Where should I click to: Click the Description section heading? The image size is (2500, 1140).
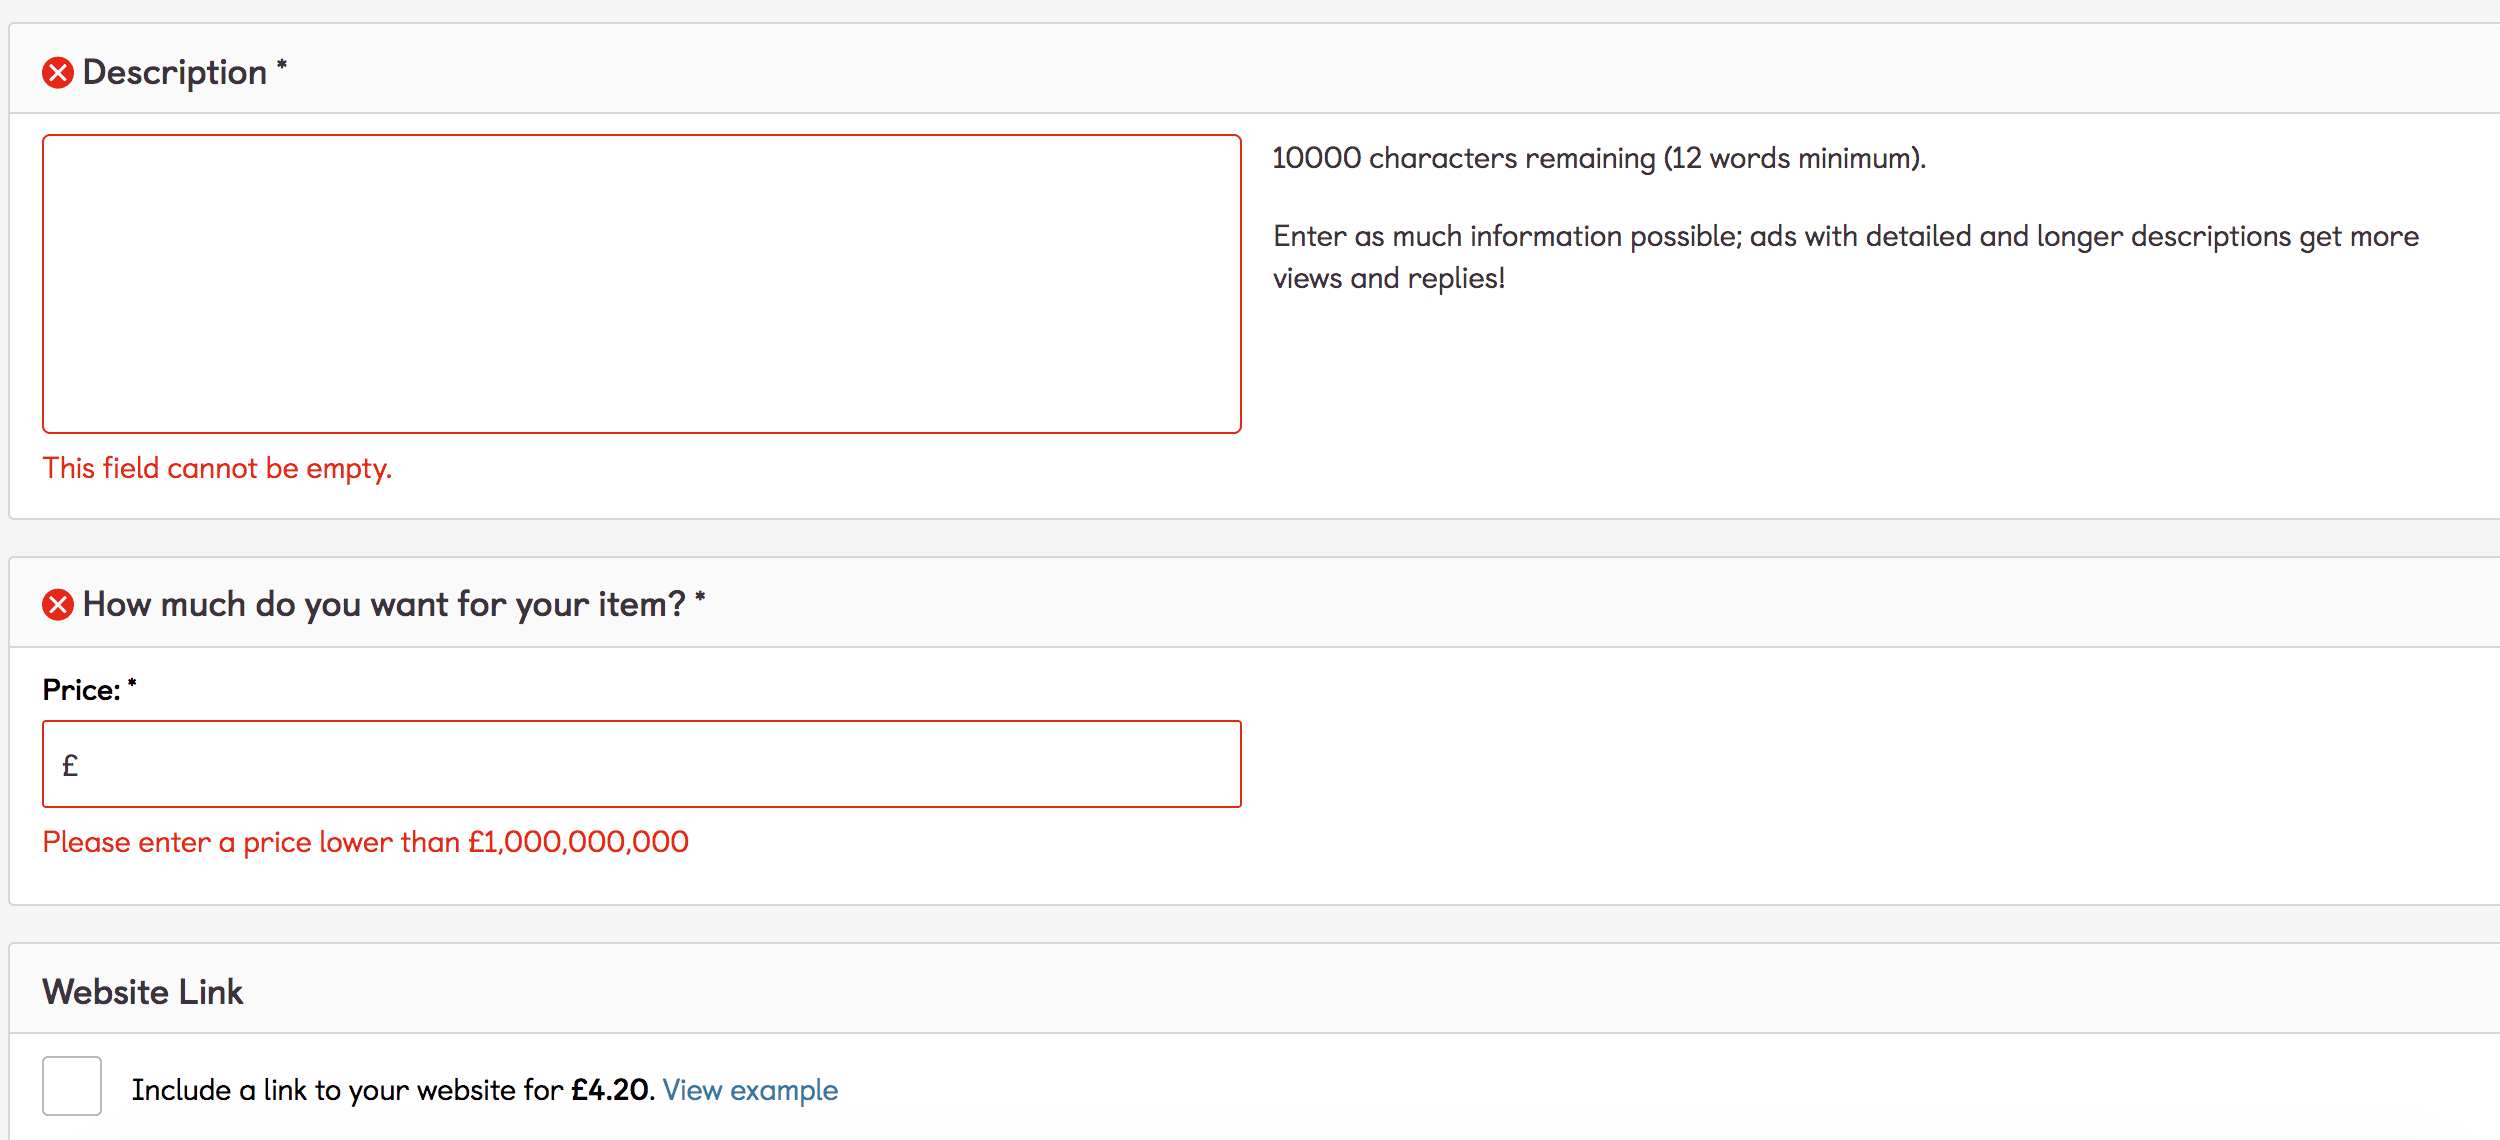point(175,73)
